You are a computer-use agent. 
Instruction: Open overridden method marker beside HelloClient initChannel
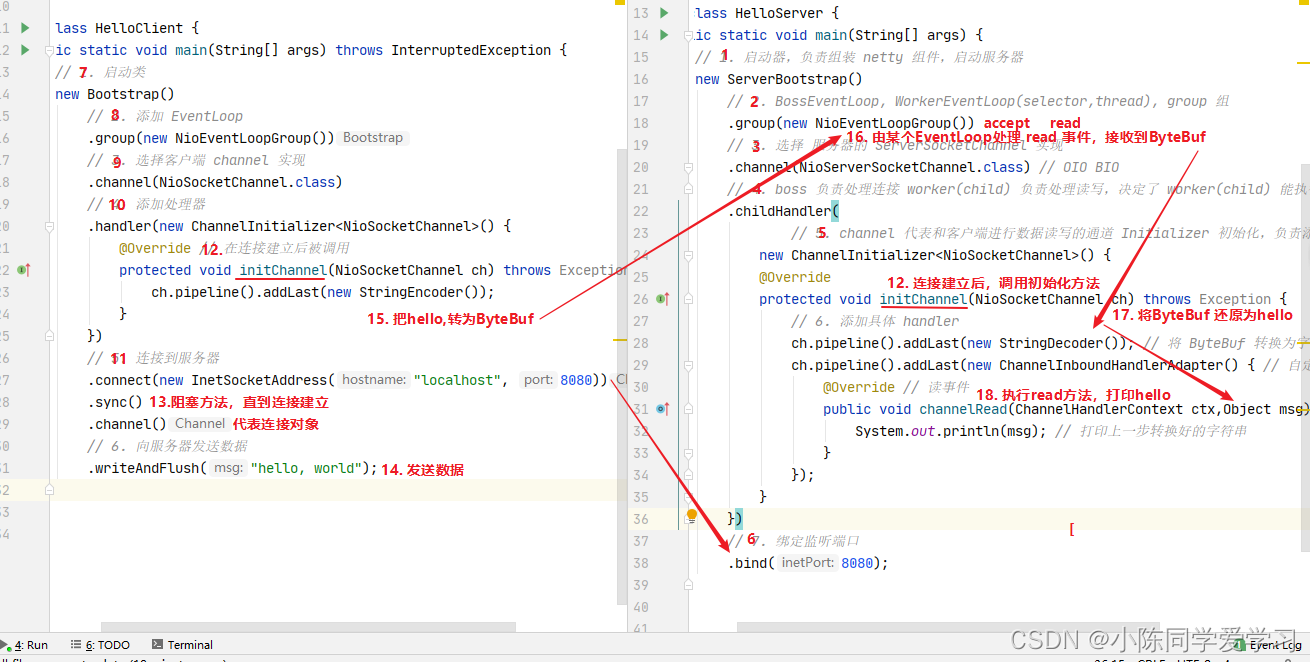pyautogui.click(x=24, y=270)
